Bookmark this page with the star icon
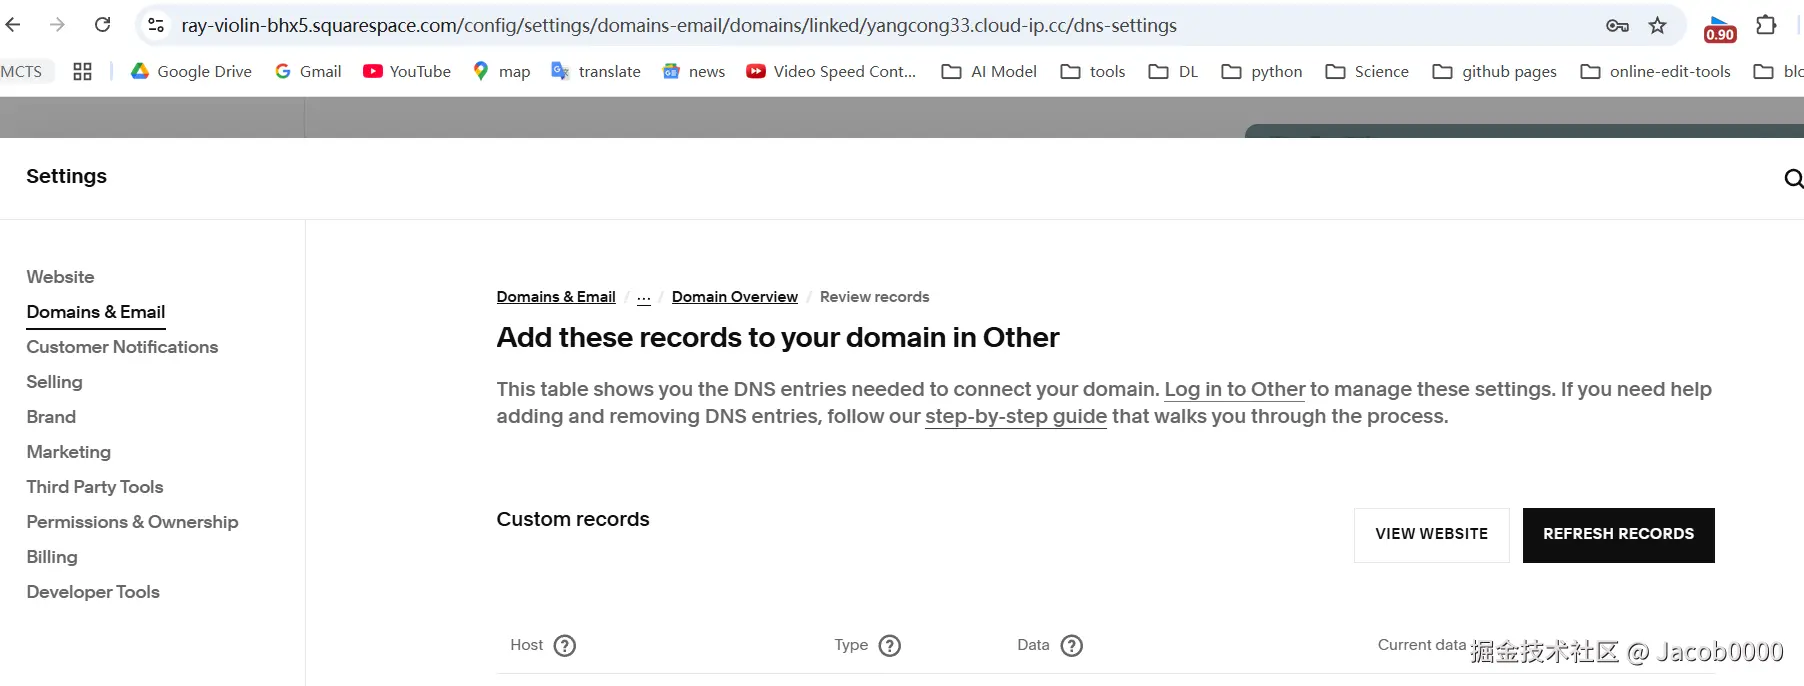The image size is (1804, 686). click(x=1658, y=25)
